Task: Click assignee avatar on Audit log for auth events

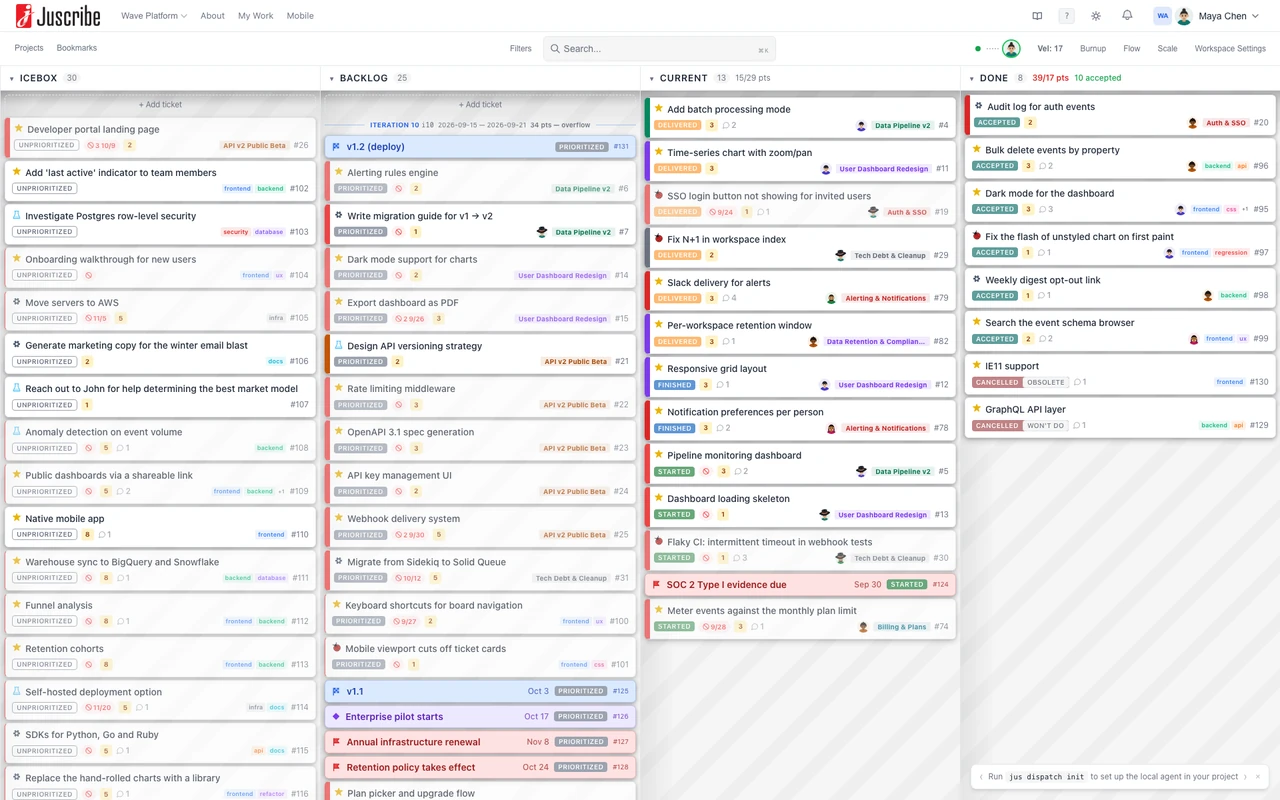Action: [x=1192, y=123]
